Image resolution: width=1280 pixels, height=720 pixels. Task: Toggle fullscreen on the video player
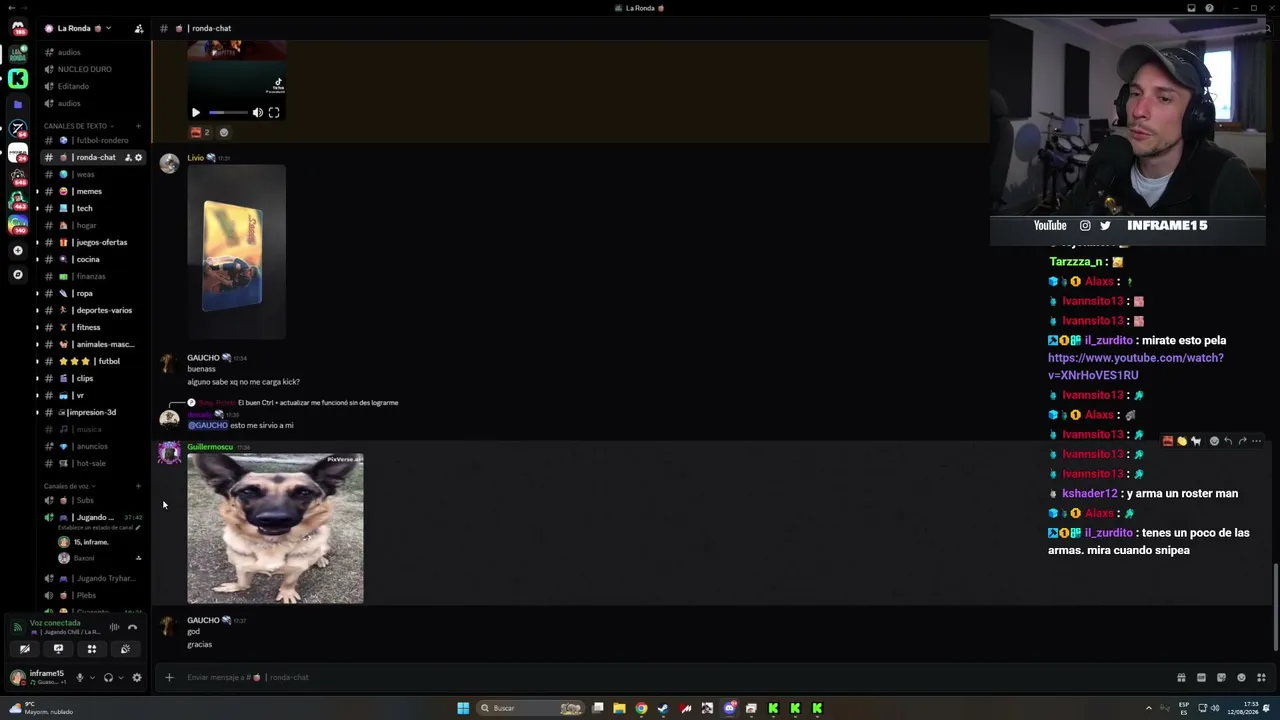[274, 113]
